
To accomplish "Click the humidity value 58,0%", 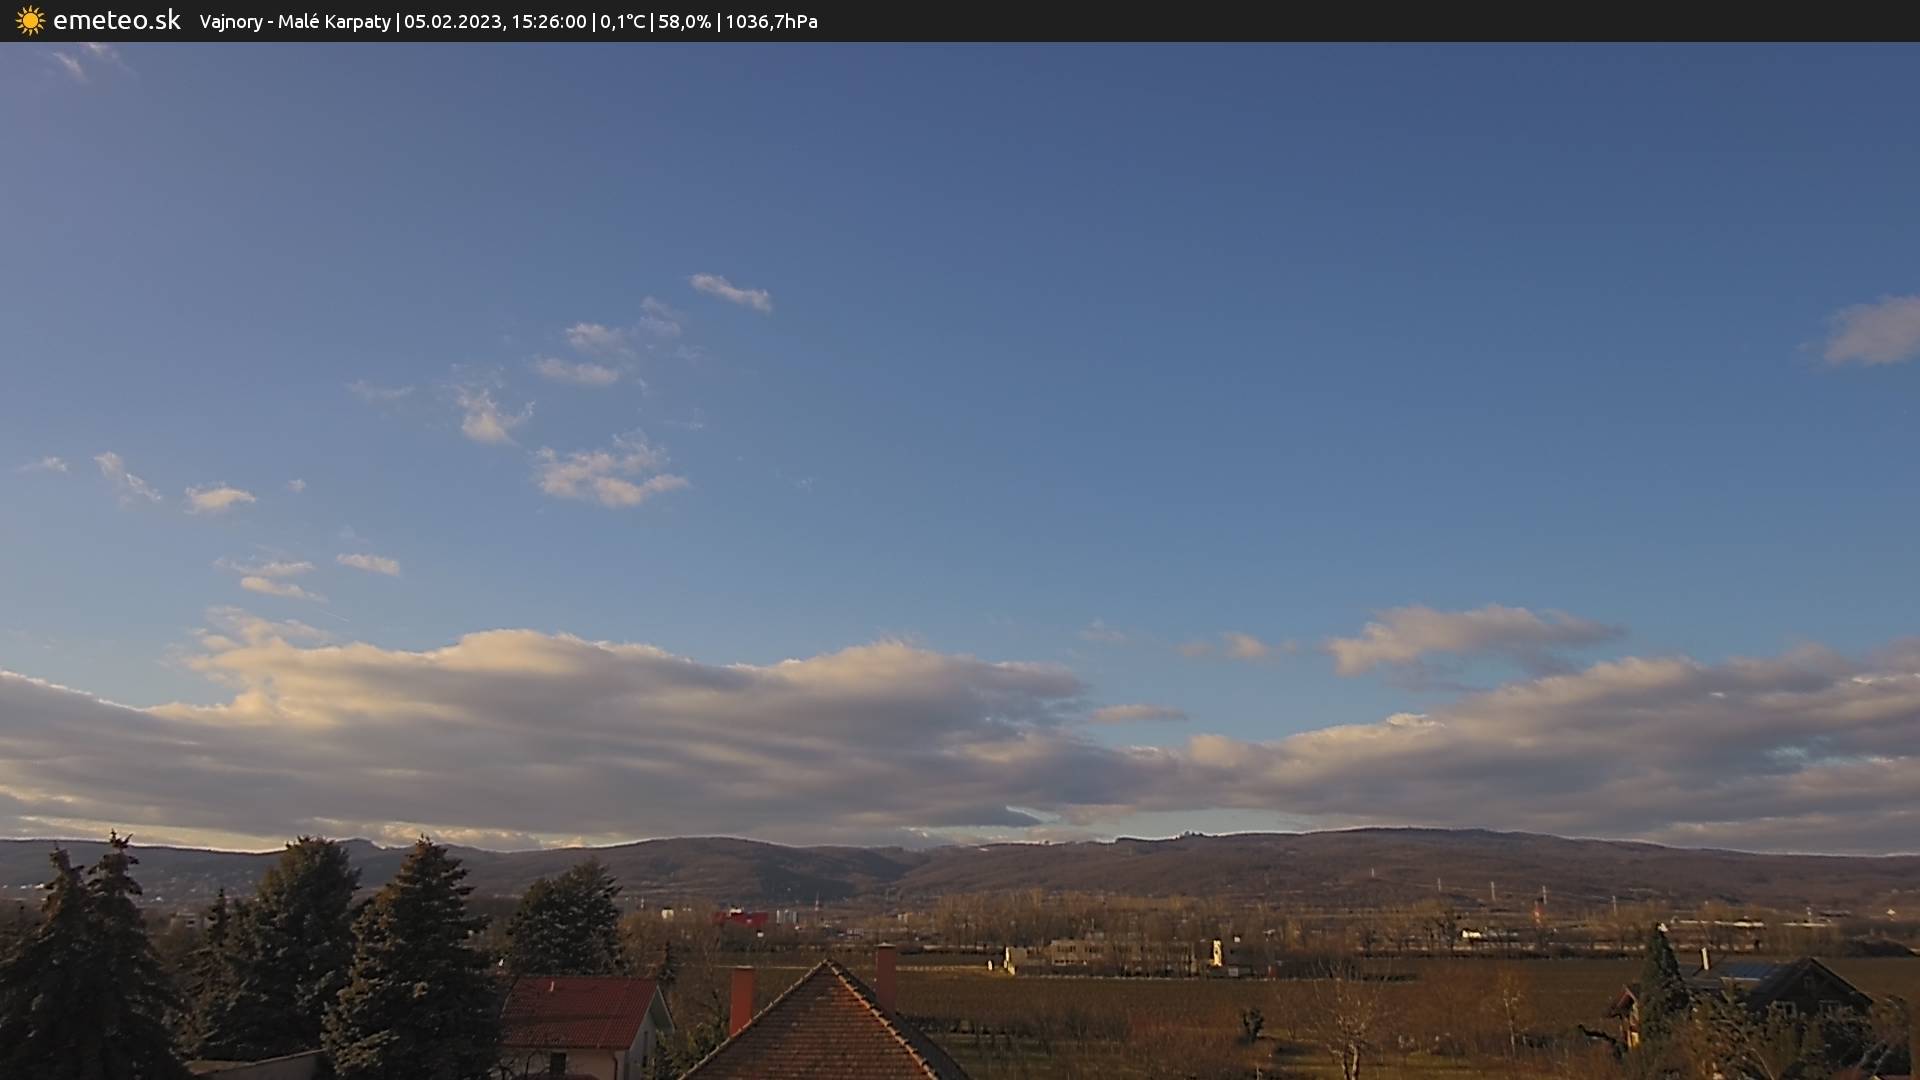I will (x=684, y=21).
